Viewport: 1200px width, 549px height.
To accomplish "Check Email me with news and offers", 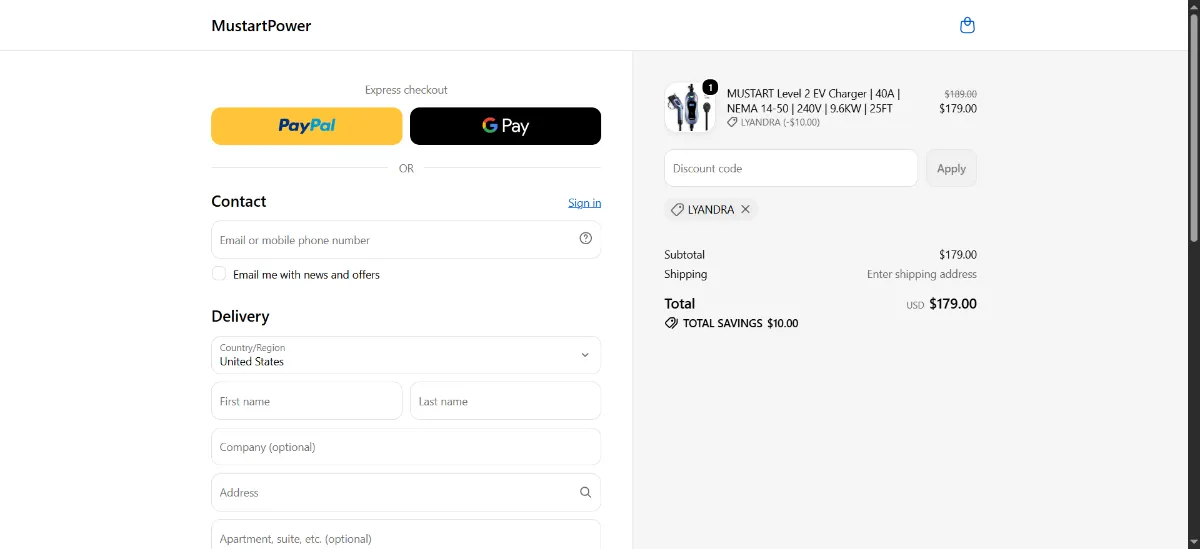I will click(219, 273).
